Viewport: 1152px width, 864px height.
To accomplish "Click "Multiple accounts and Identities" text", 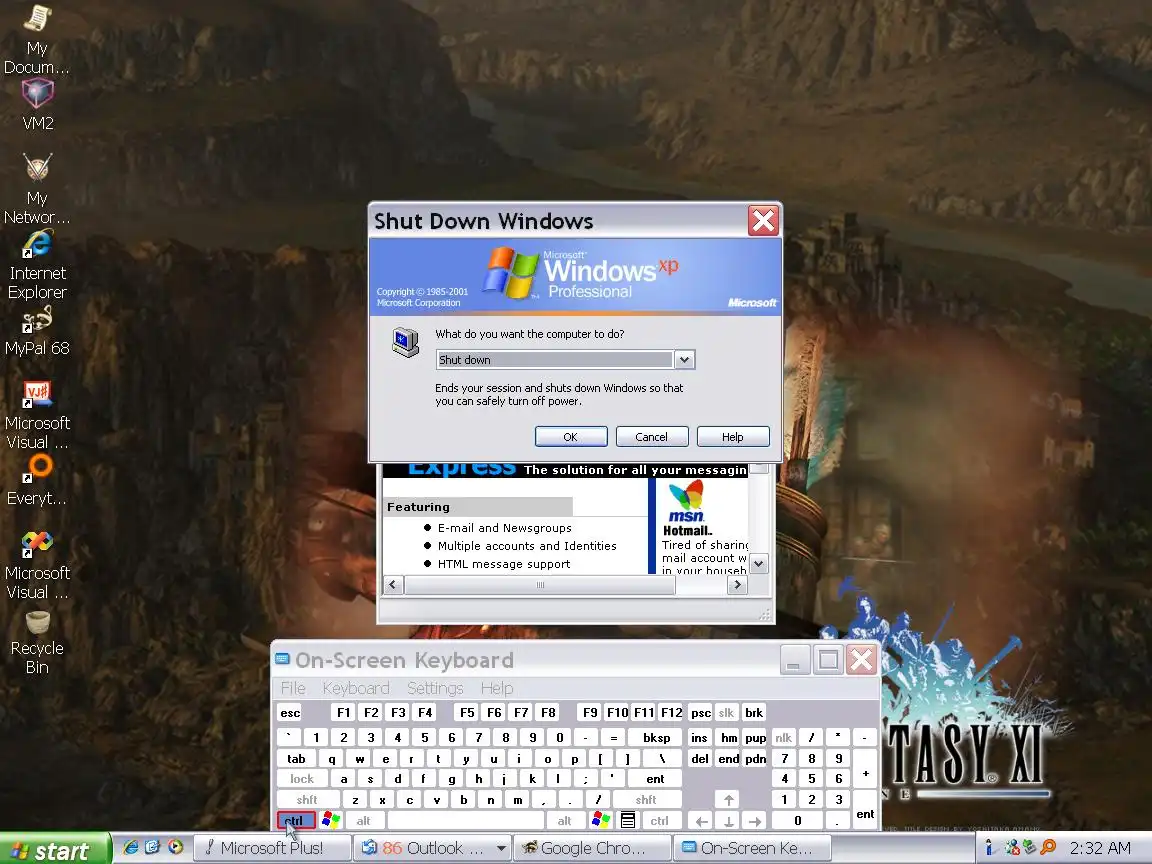I will [x=527, y=546].
